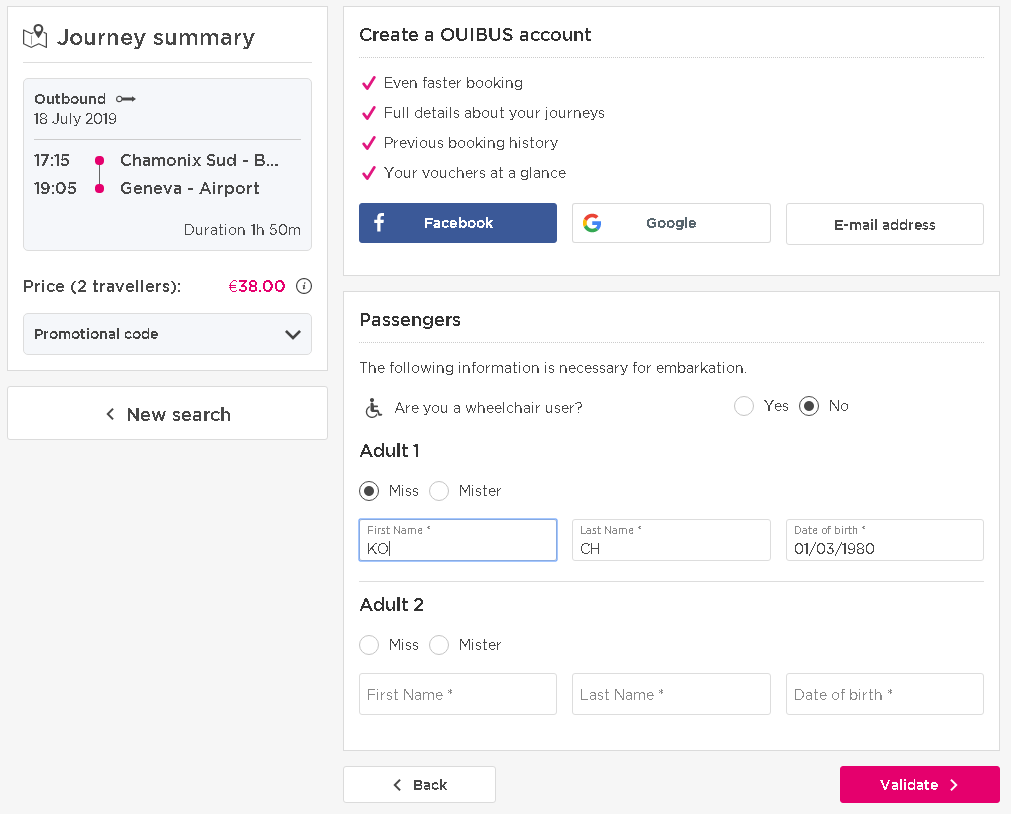Click the price info icon
The height and width of the screenshot is (814, 1011).
305,286
